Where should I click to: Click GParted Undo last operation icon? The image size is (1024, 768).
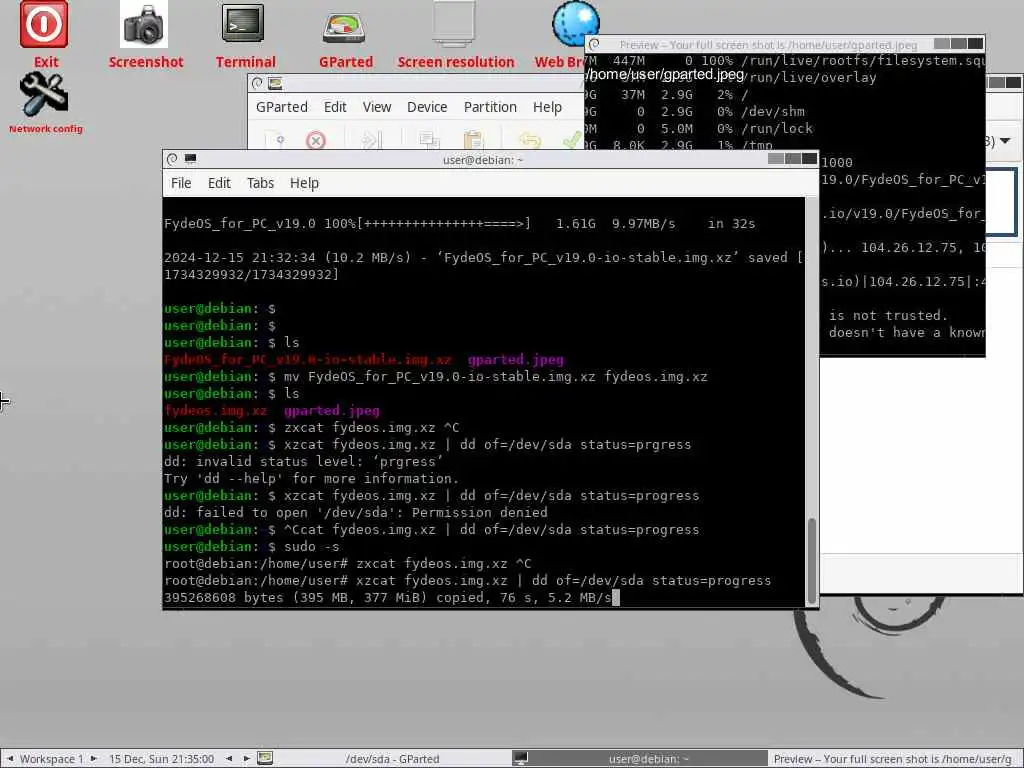coord(530,140)
